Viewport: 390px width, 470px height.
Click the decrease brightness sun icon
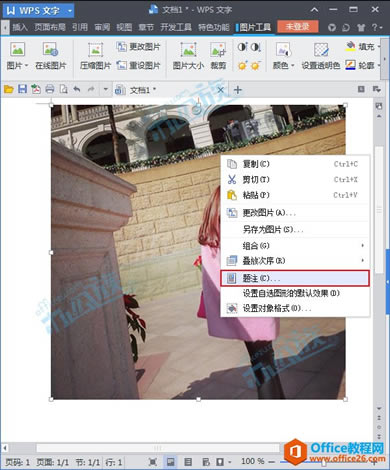pyautogui.click(x=255, y=66)
